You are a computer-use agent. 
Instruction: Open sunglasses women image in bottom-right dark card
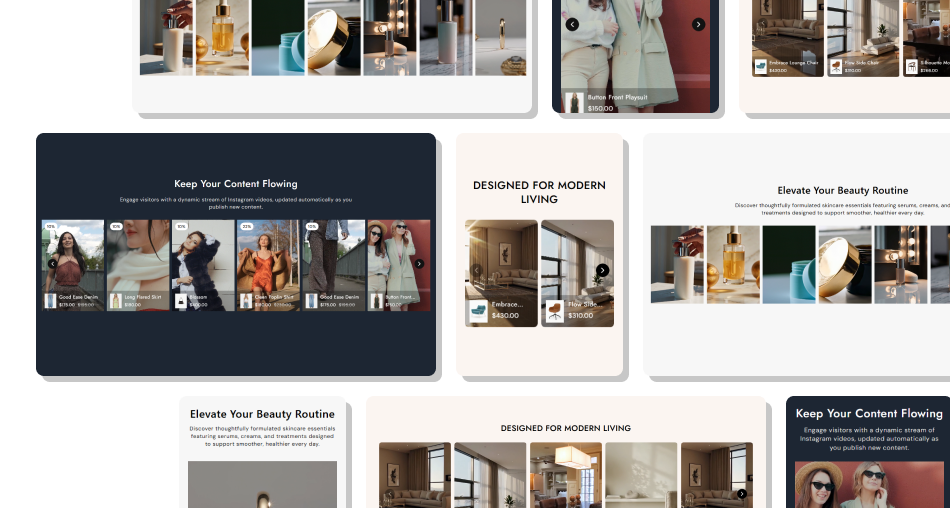pos(869,484)
